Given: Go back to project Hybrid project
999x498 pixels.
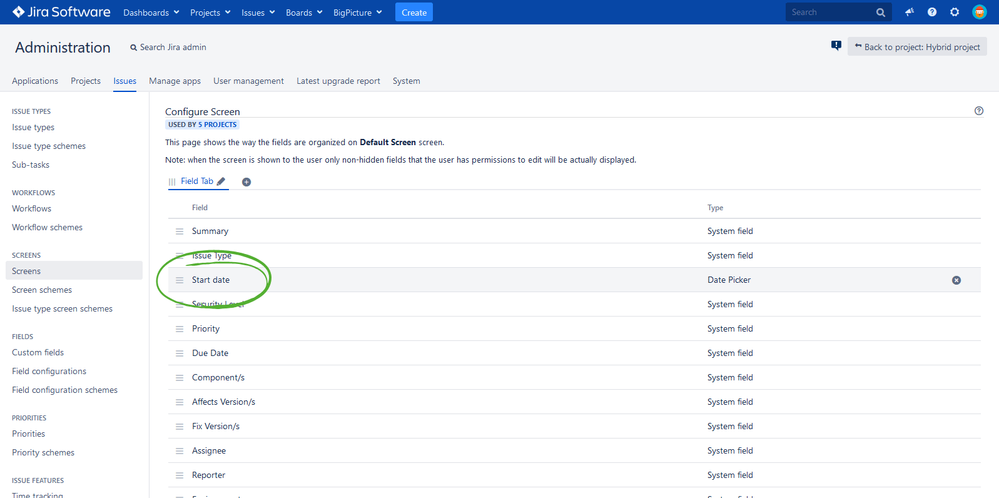Looking at the screenshot, I should point(917,46).
